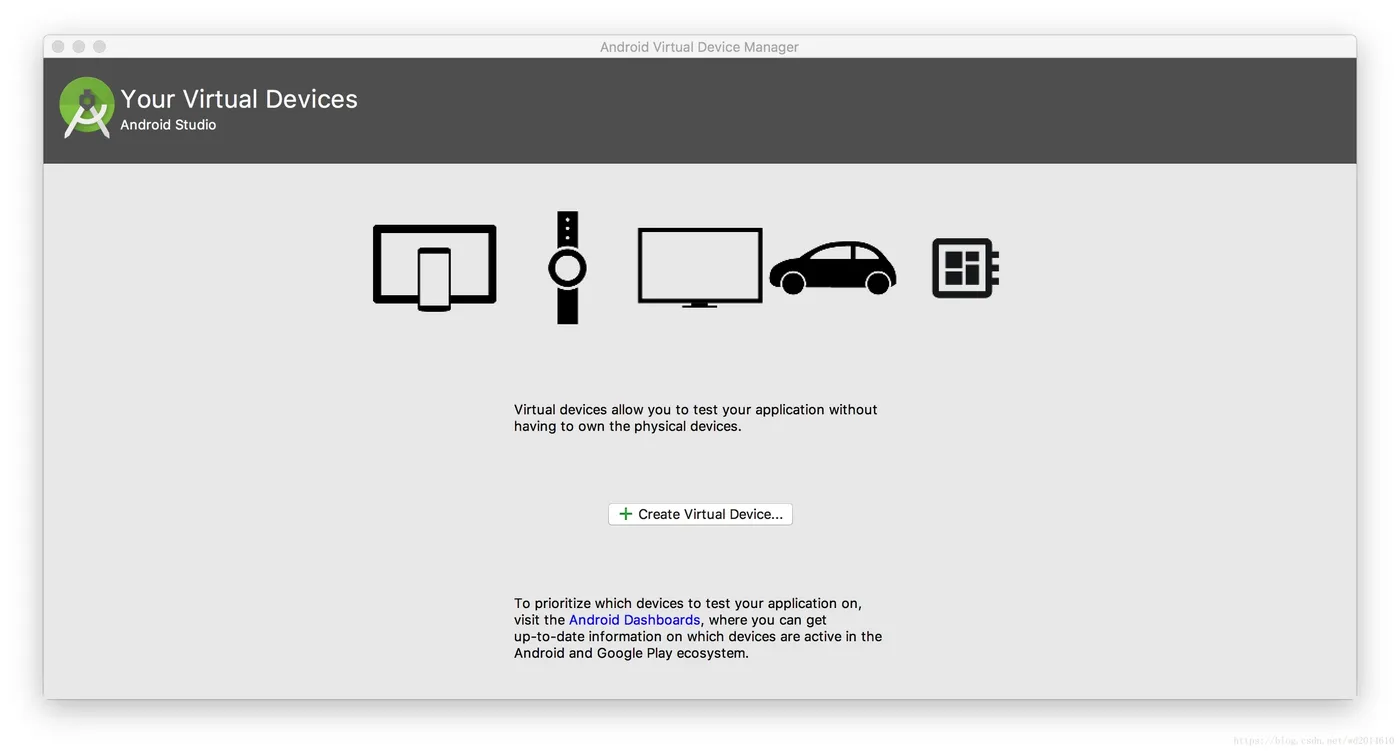Click the "To prioritize which devices" paragraph
The image size is (1400, 751).
tap(698, 628)
